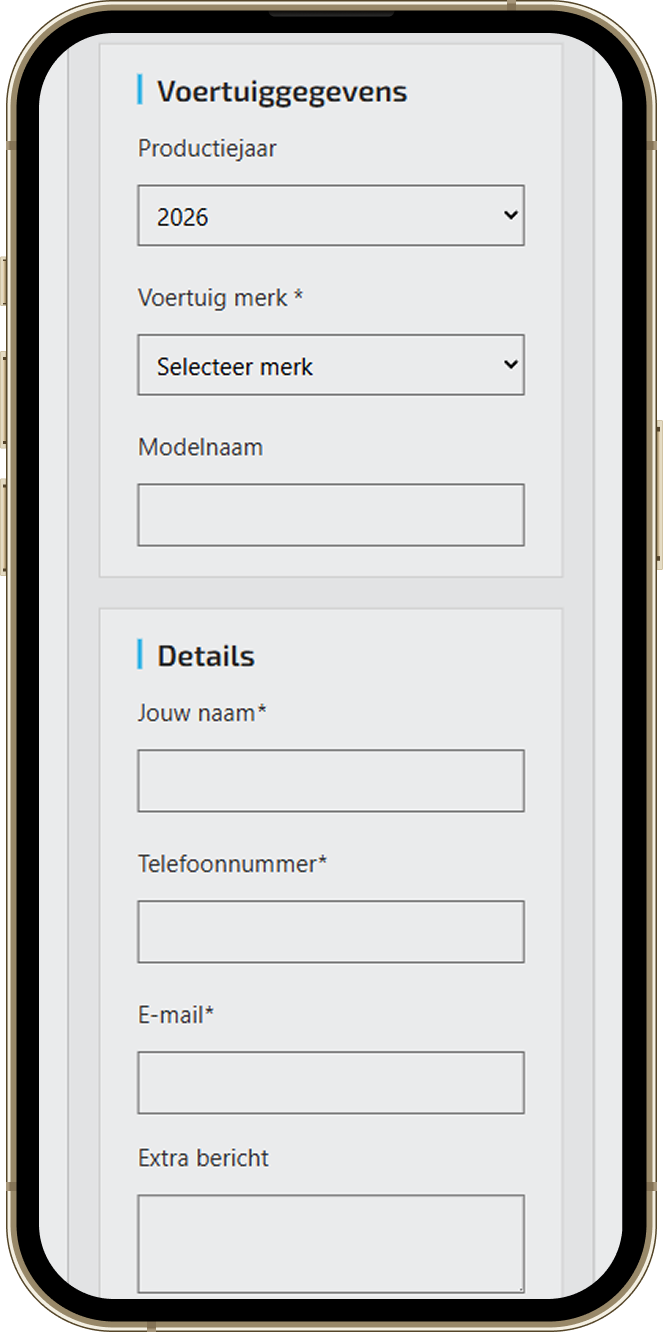Focus the Telefoonnummer input box
The image size is (663, 1332).
coord(330,931)
